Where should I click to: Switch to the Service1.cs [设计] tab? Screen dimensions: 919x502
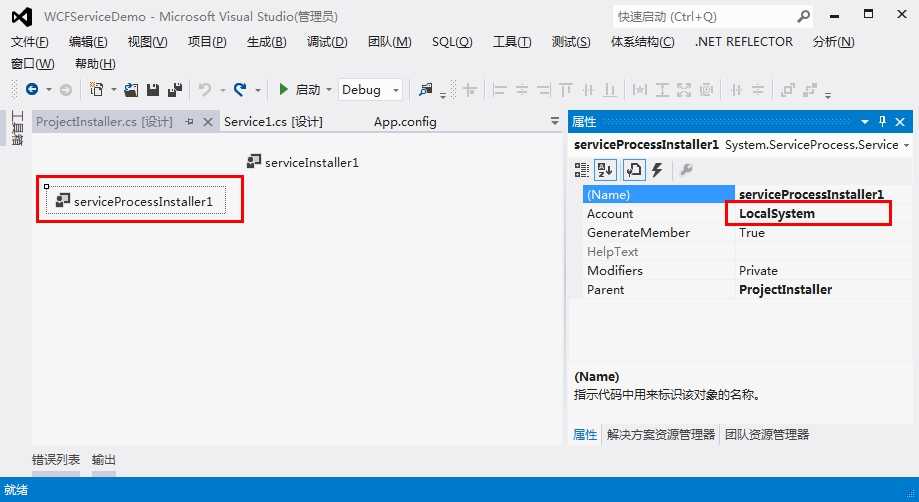[x=273, y=122]
